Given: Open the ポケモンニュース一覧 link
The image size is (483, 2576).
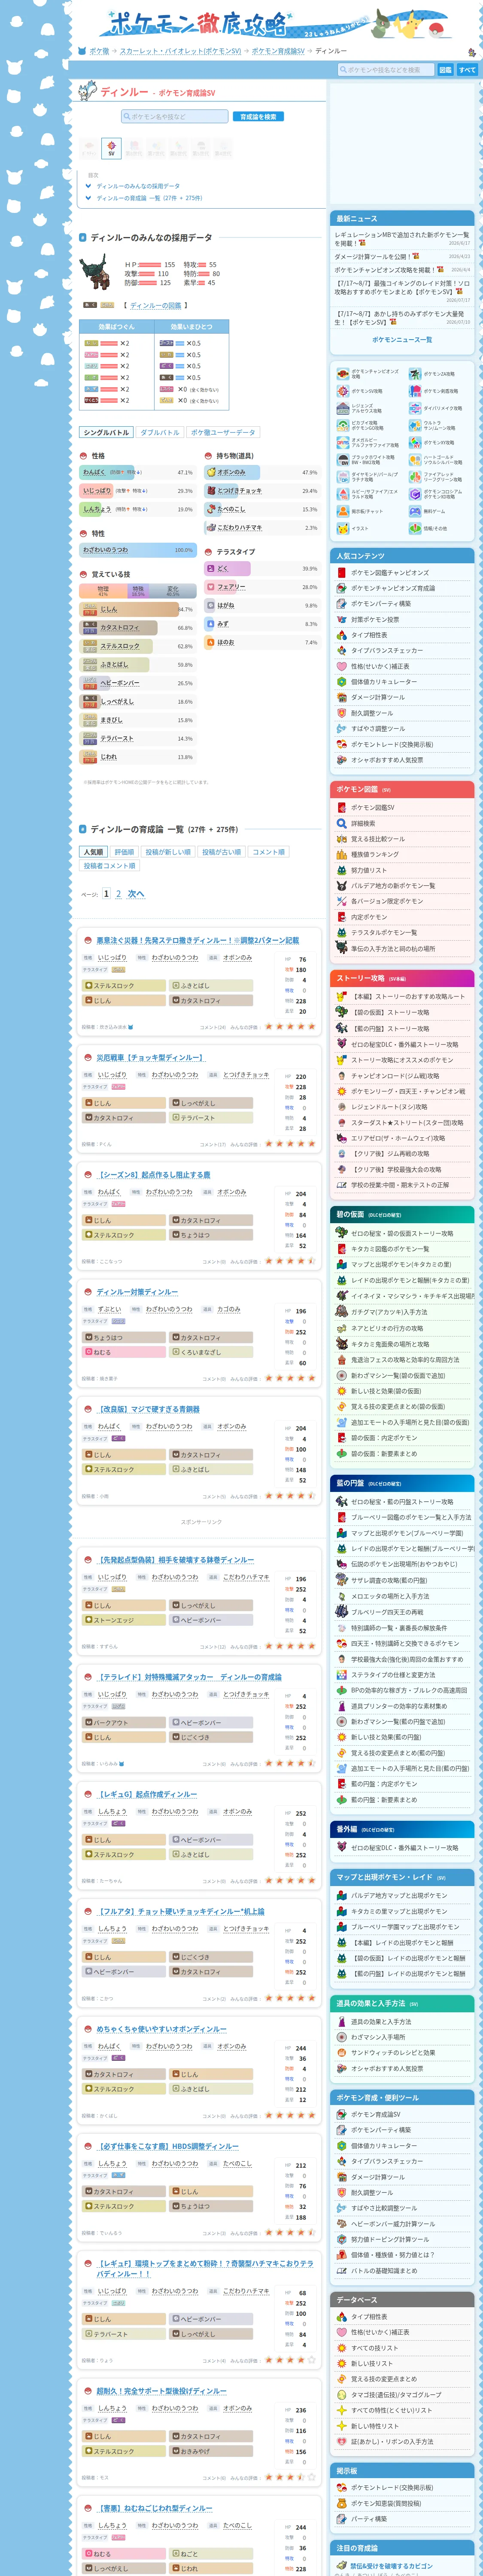Looking at the screenshot, I should coord(402,340).
